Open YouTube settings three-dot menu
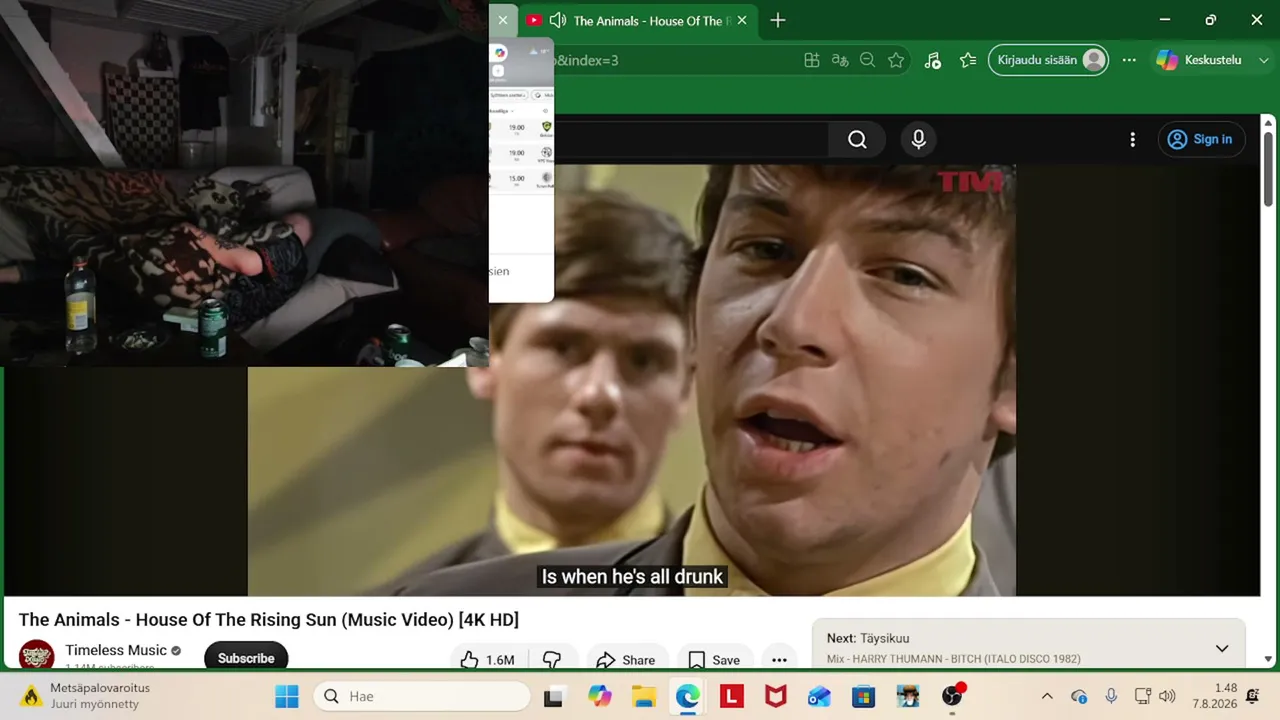 coord(1132,140)
